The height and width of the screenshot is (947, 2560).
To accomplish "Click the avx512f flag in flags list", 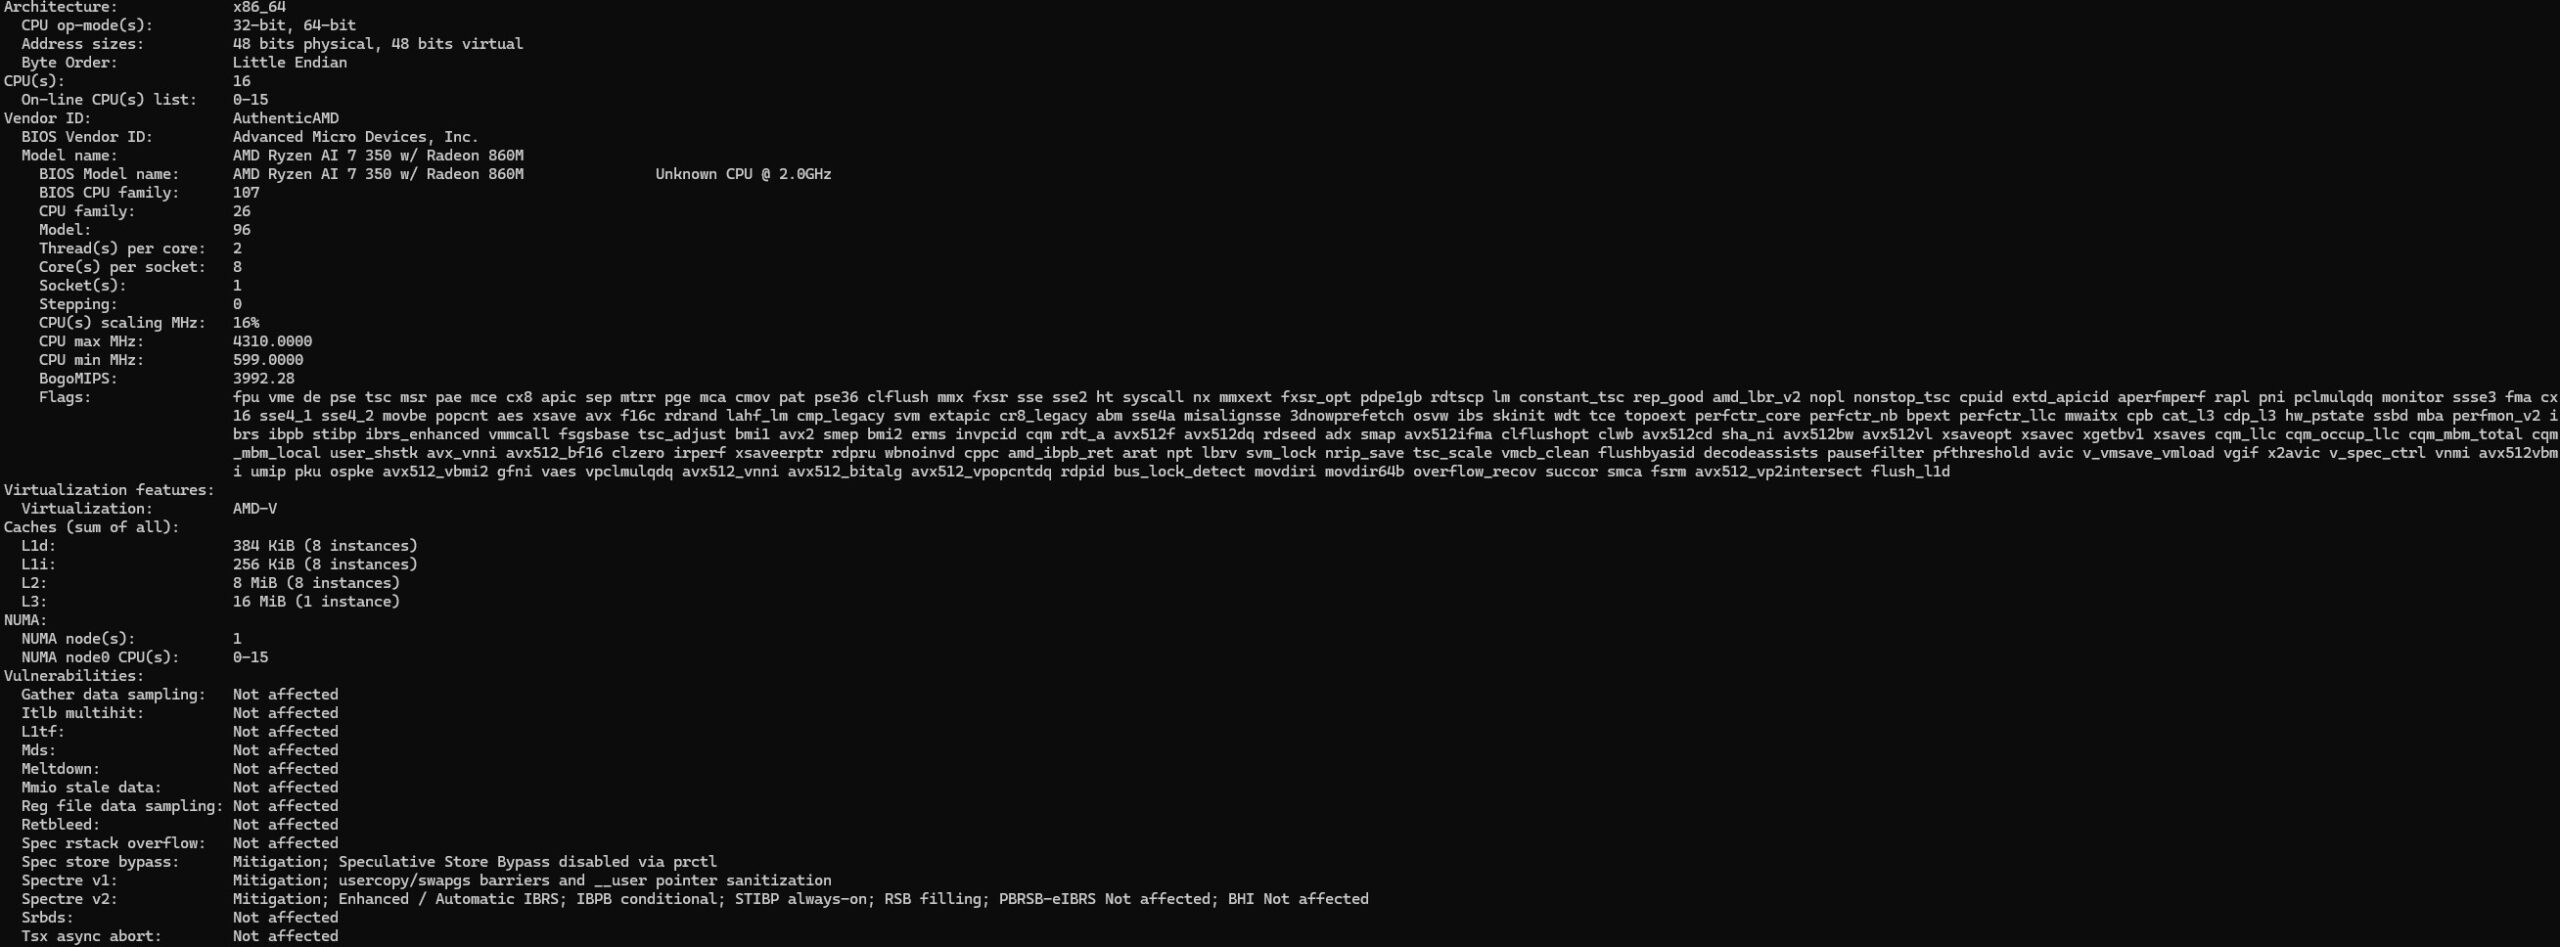I will click(1144, 434).
